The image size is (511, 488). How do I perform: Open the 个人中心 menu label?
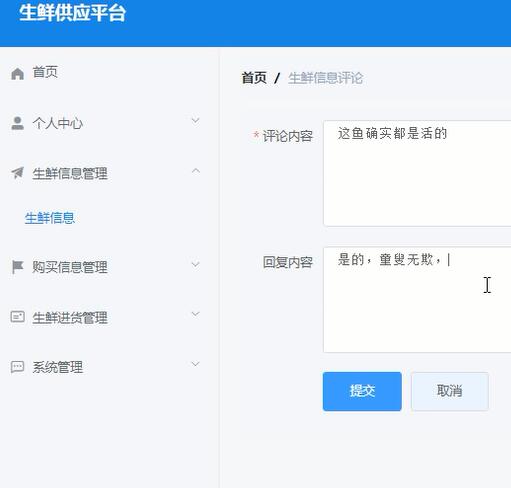(58, 123)
